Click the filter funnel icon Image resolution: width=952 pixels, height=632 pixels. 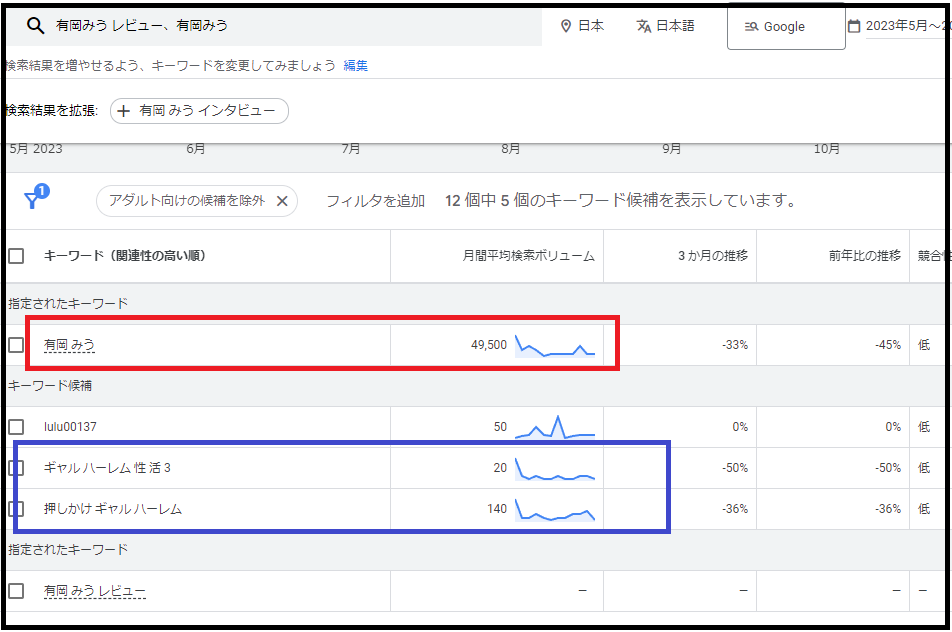click(x=33, y=200)
